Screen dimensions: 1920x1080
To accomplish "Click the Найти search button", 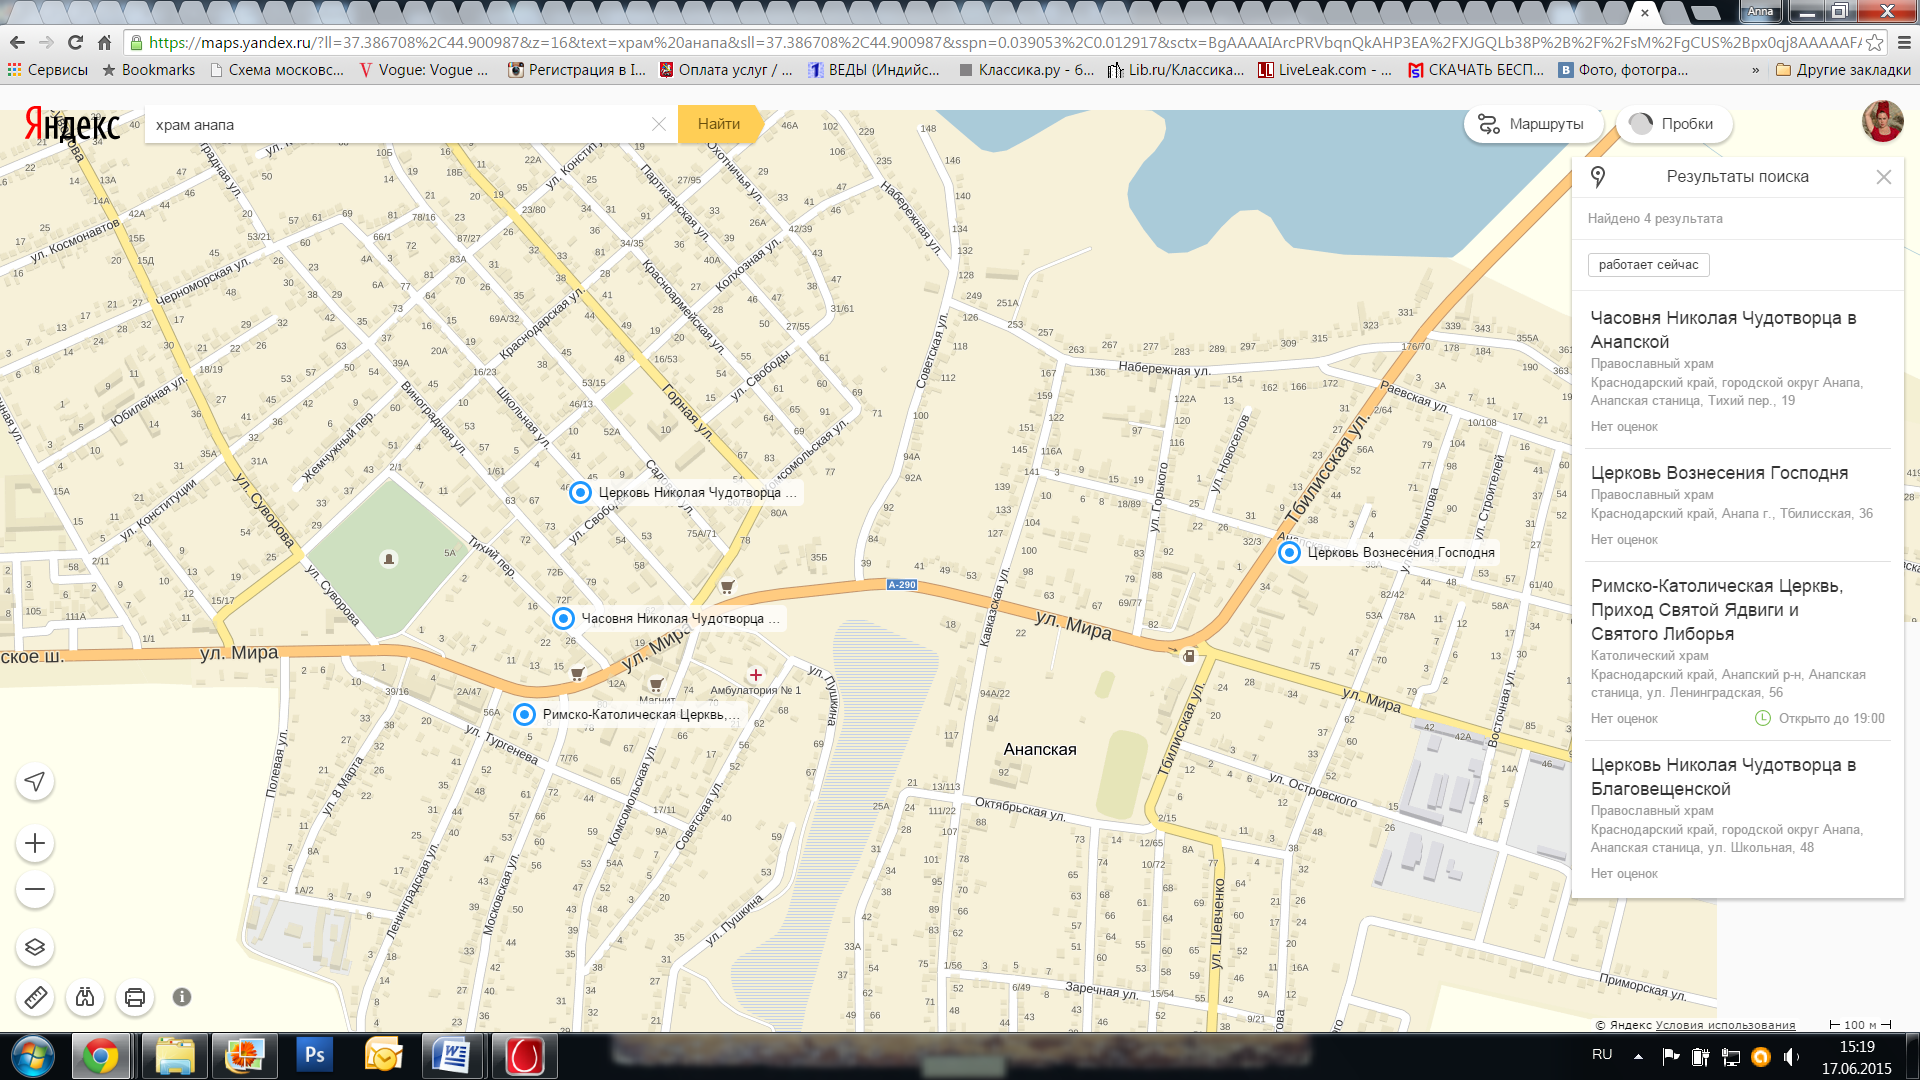I will tap(719, 124).
